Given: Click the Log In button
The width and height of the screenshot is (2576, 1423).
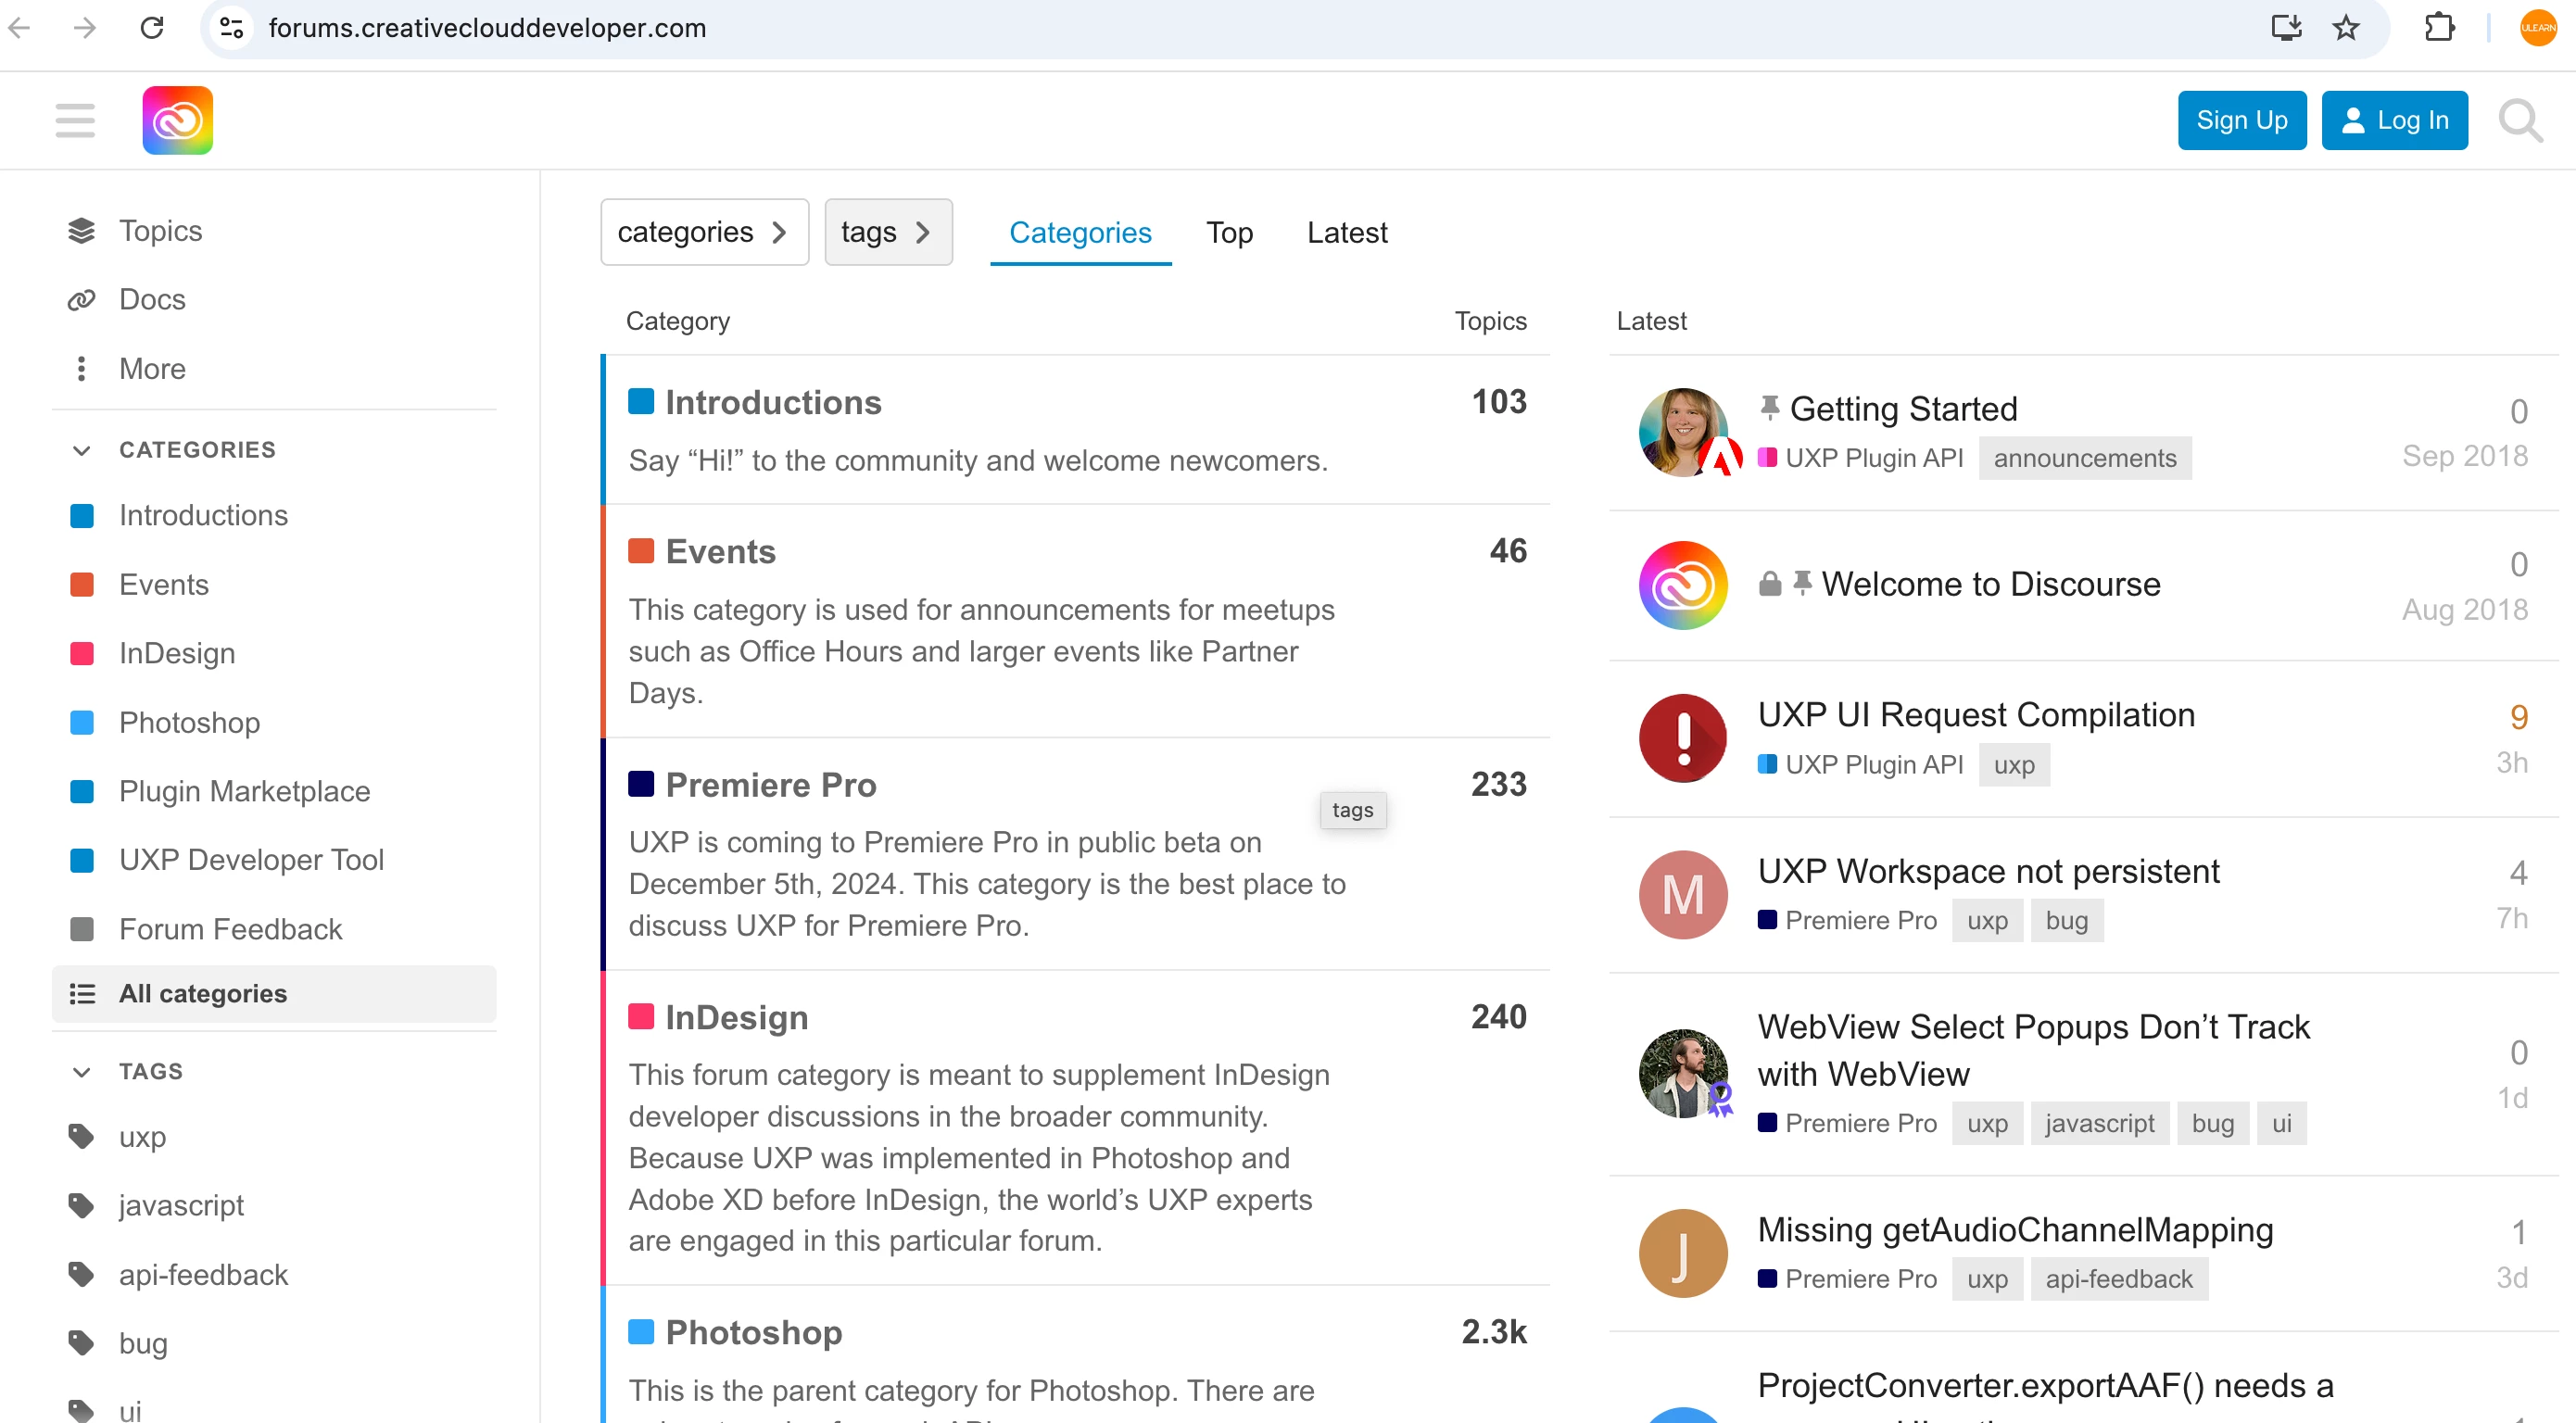Looking at the screenshot, I should tap(2395, 121).
